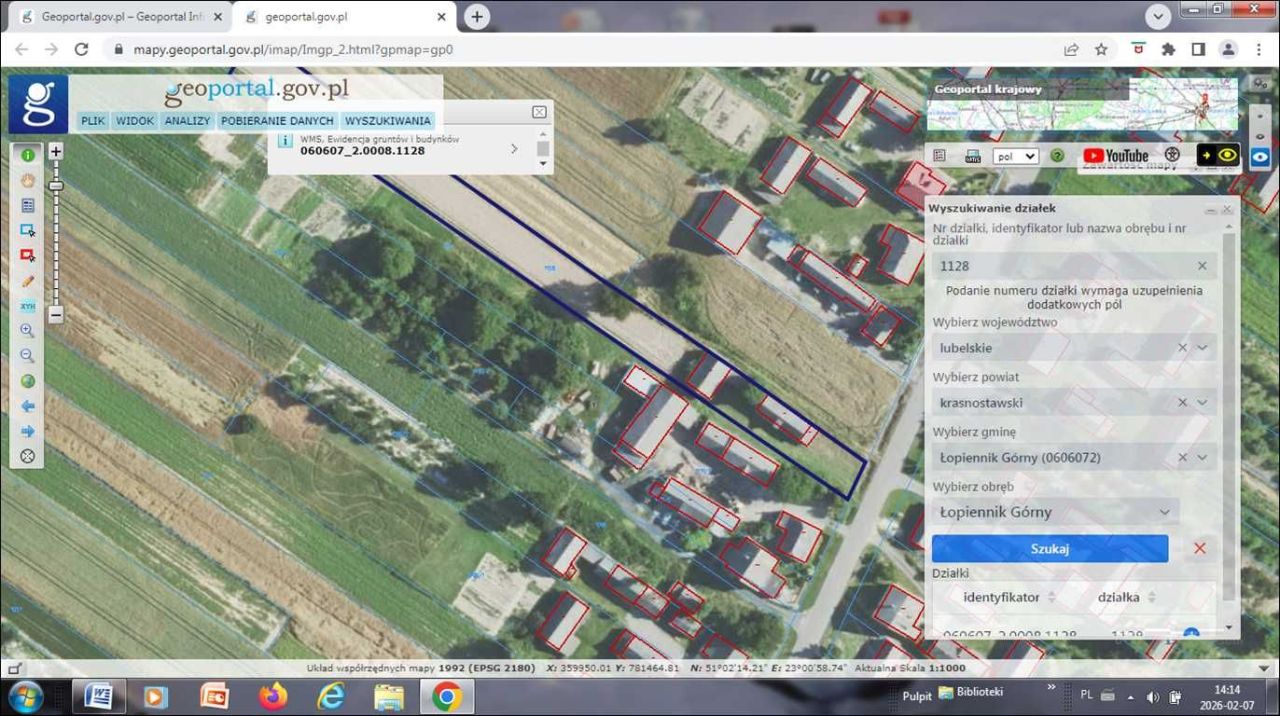Show full extent with globe icon

(27, 381)
